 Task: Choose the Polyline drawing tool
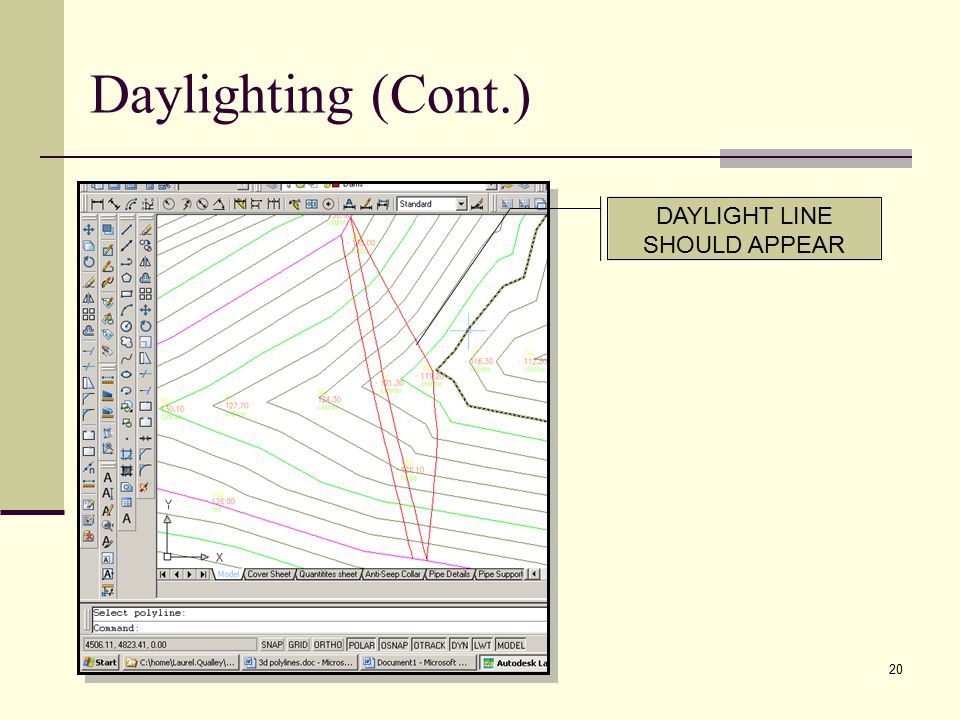(127, 261)
